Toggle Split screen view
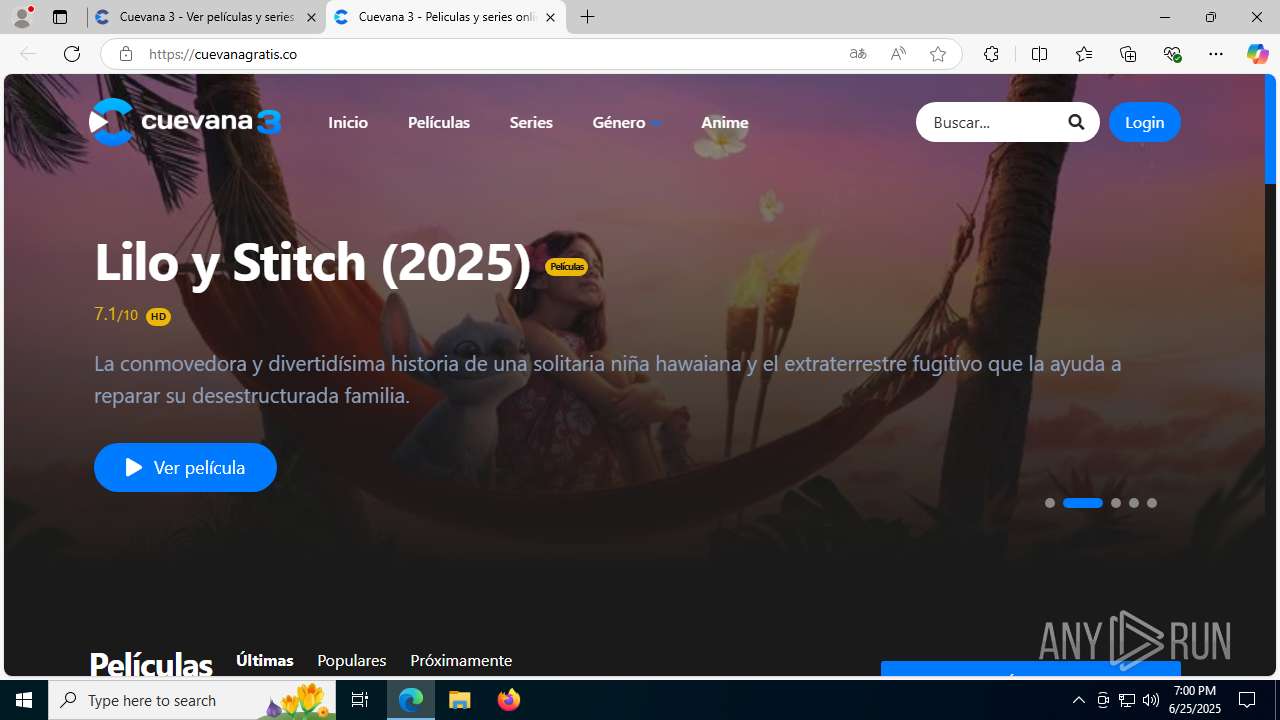 click(x=1039, y=54)
